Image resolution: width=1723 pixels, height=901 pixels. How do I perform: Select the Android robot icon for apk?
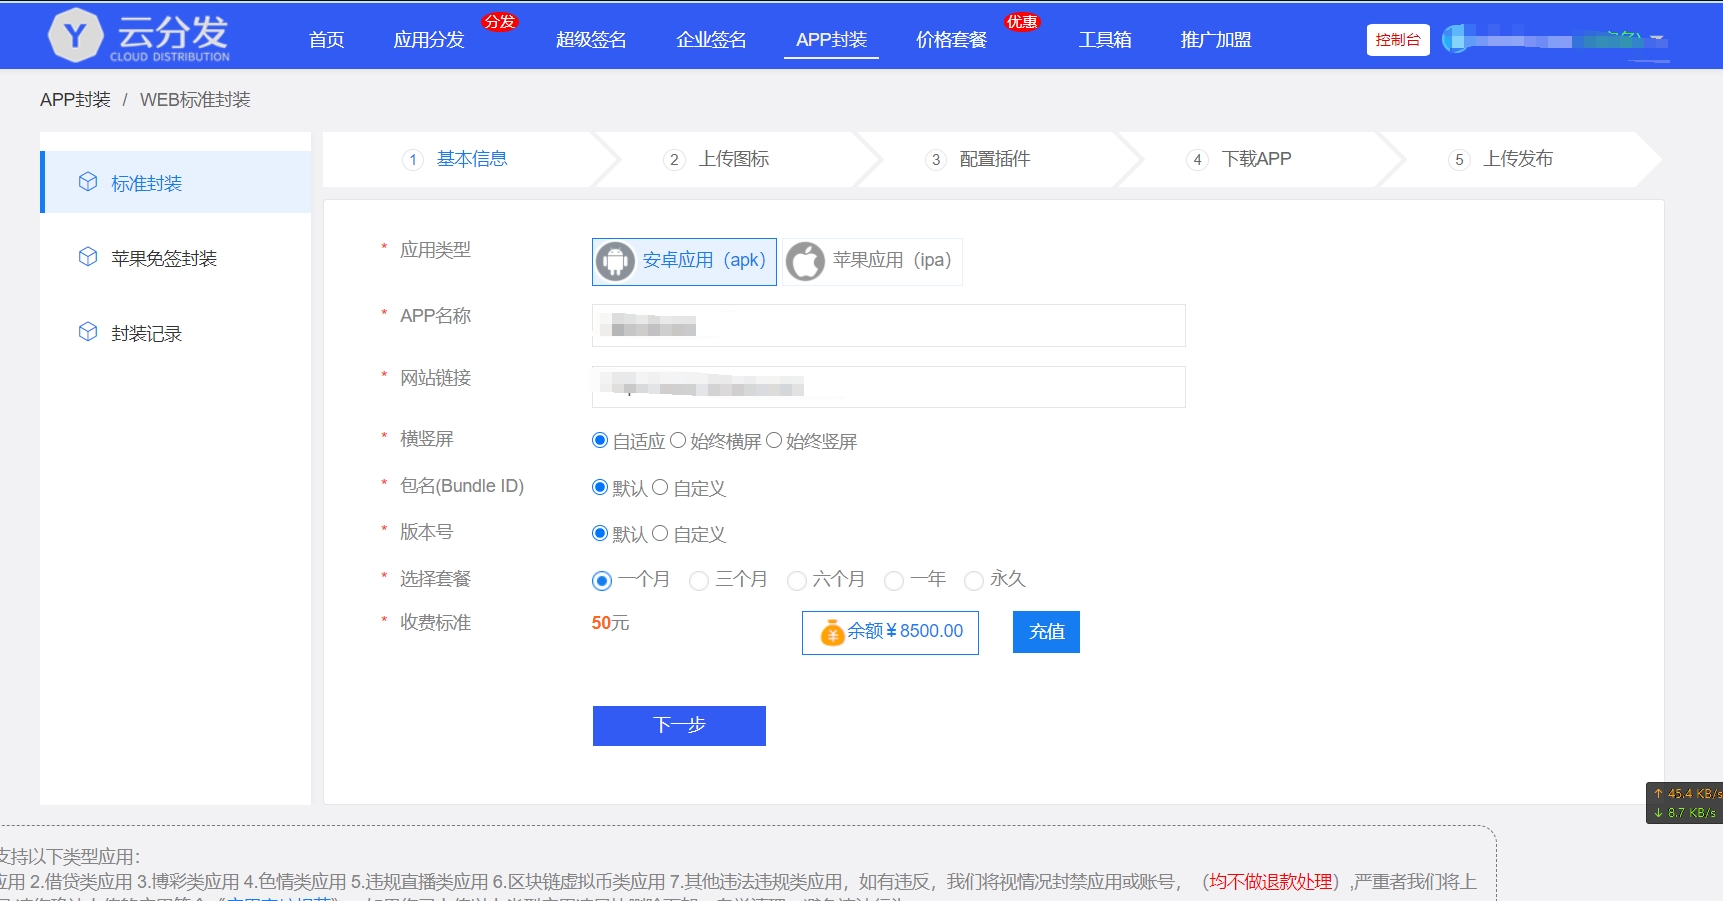pos(616,261)
